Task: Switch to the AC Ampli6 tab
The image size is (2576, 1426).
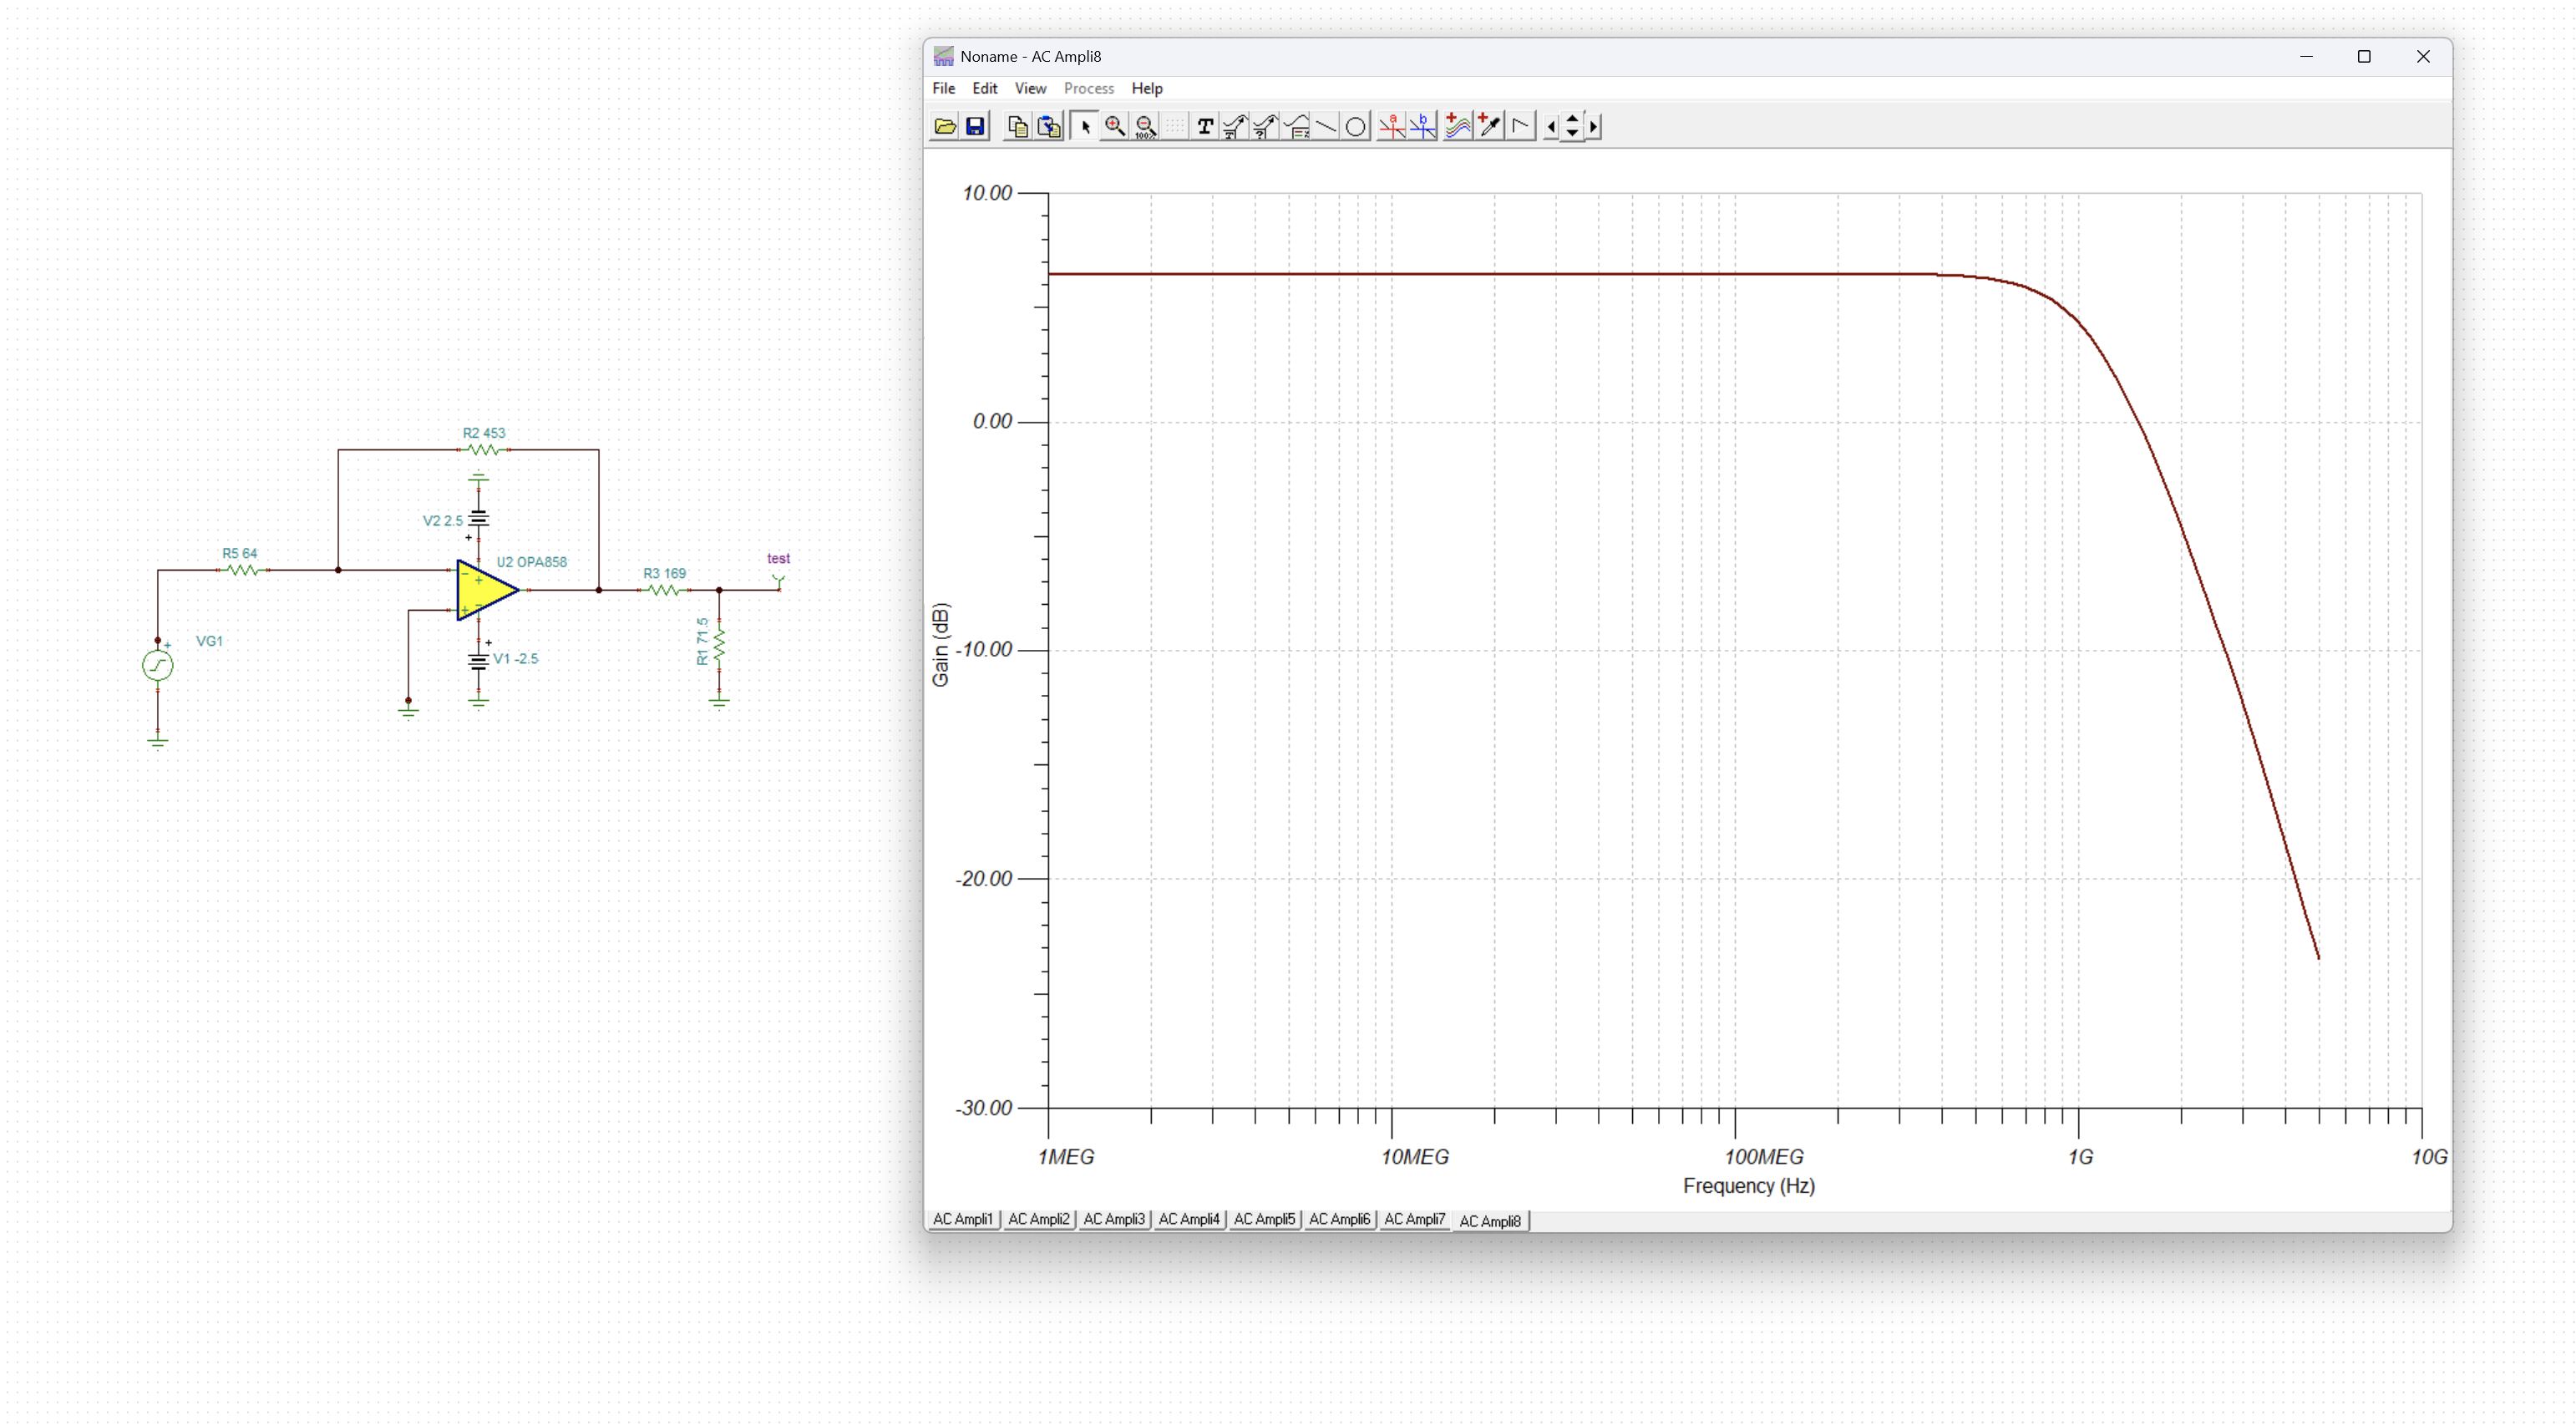Action: [1339, 1219]
